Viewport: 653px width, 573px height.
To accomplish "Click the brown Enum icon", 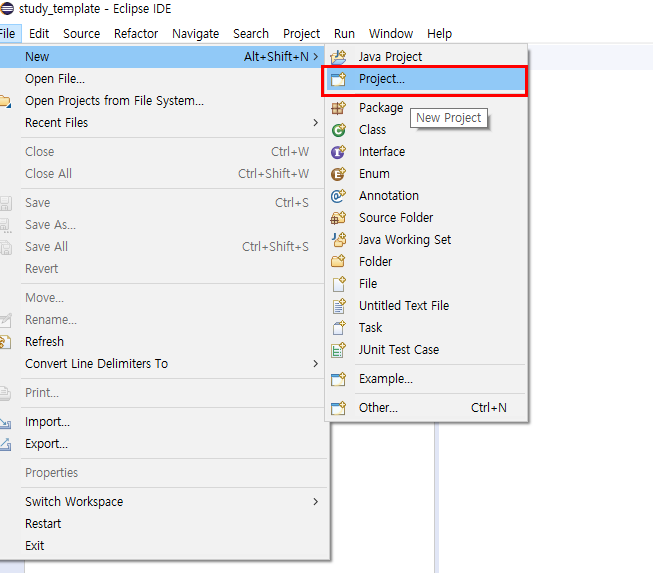I will click(338, 174).
